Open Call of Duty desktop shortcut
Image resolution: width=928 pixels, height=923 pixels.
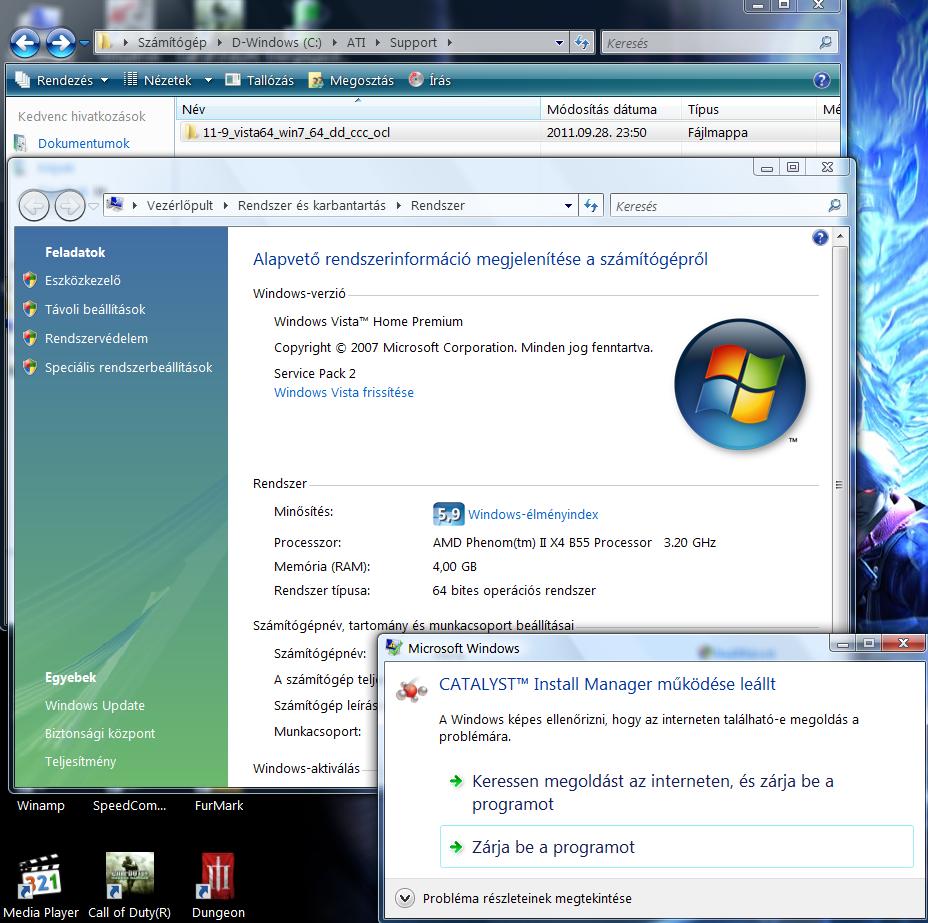[130, 886]
